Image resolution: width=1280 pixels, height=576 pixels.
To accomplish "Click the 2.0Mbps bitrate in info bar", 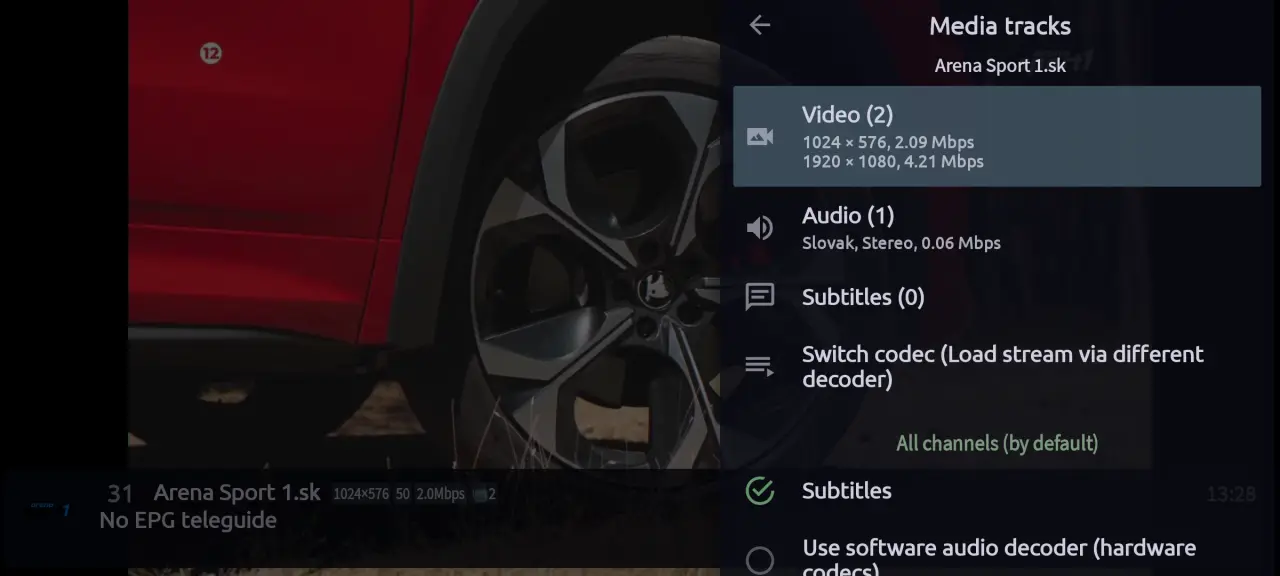I will (441, 494).
